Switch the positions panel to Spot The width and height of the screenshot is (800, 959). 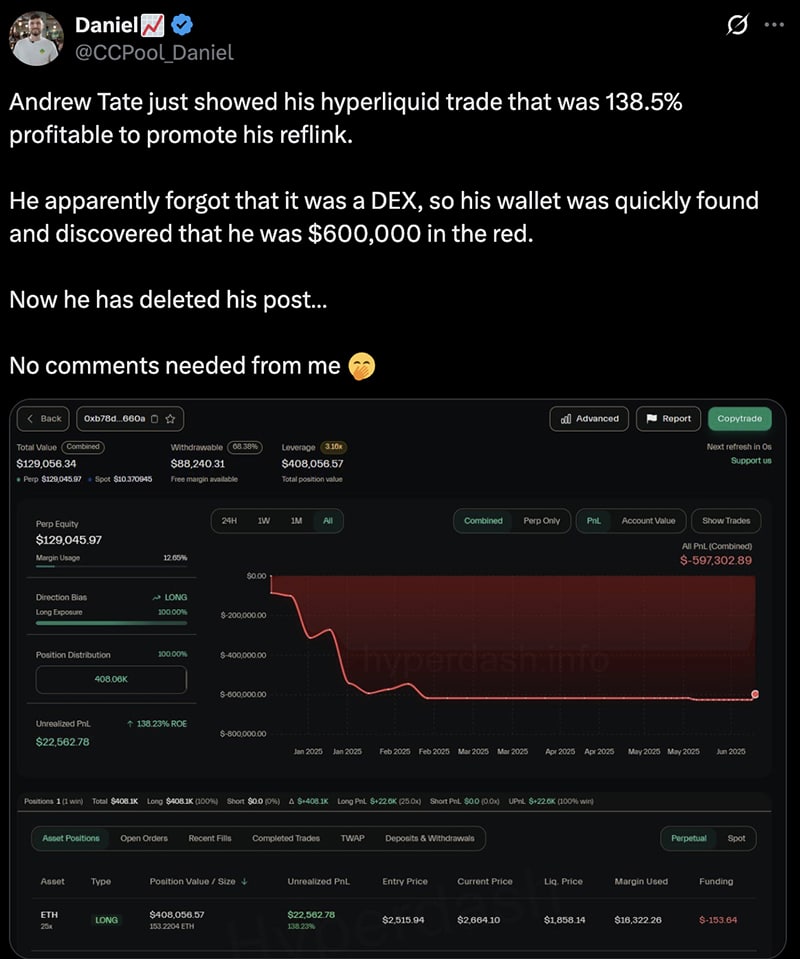(738, 839)
